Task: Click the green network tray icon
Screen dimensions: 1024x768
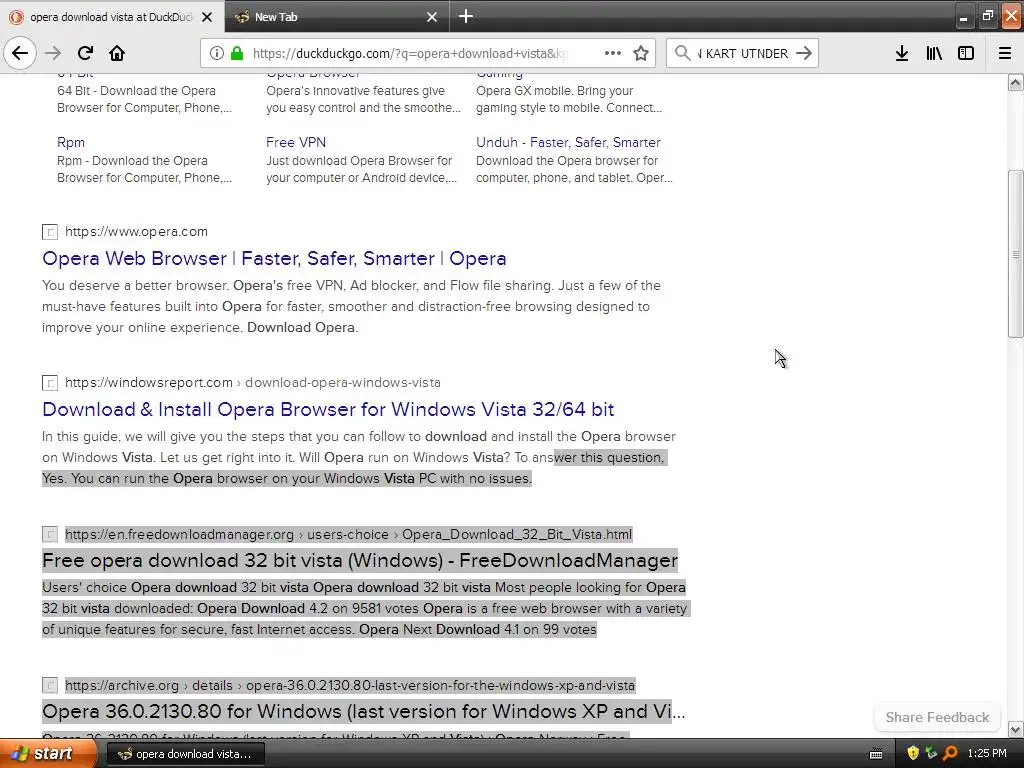Action: 931,753
